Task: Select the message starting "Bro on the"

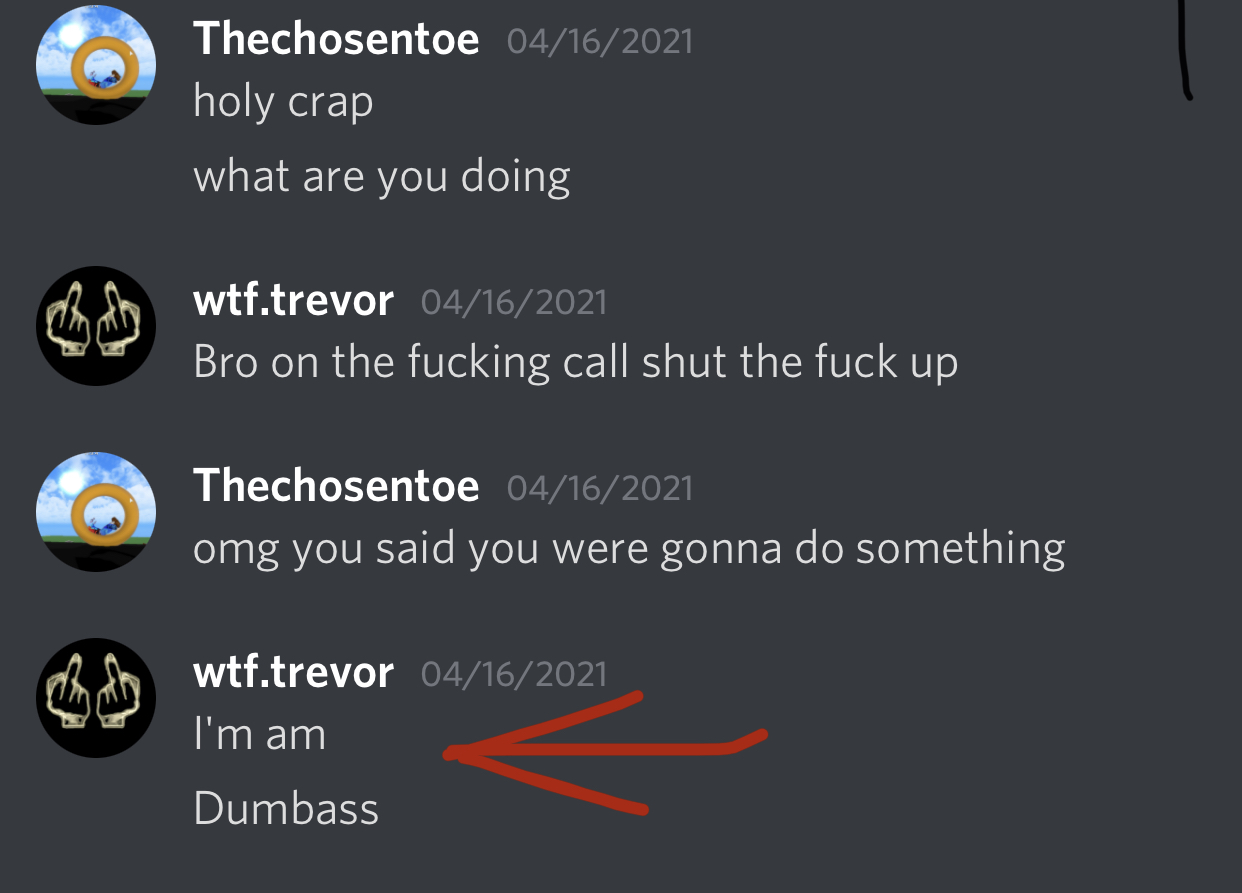Action: click(x=576, y=362)
